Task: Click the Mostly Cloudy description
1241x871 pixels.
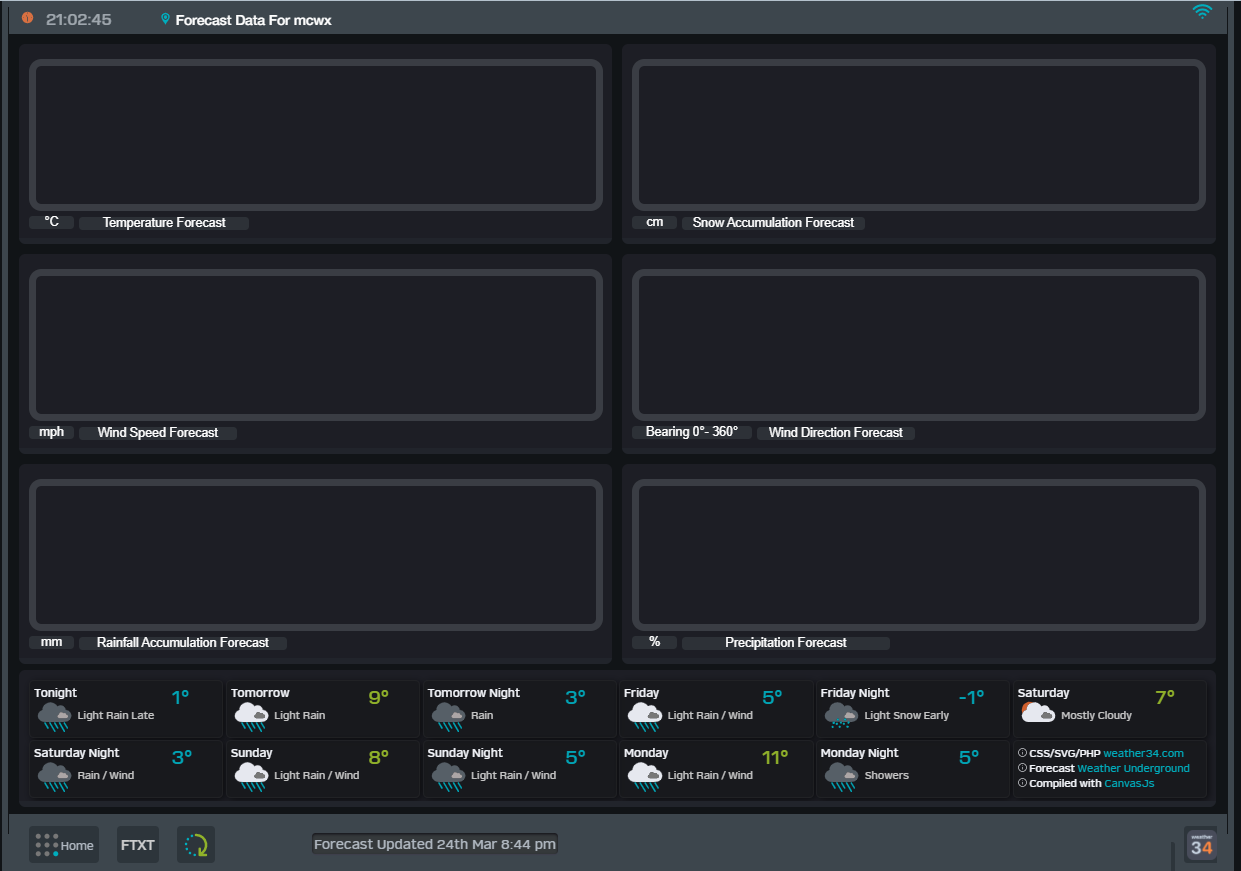Action: (1097, 716)
